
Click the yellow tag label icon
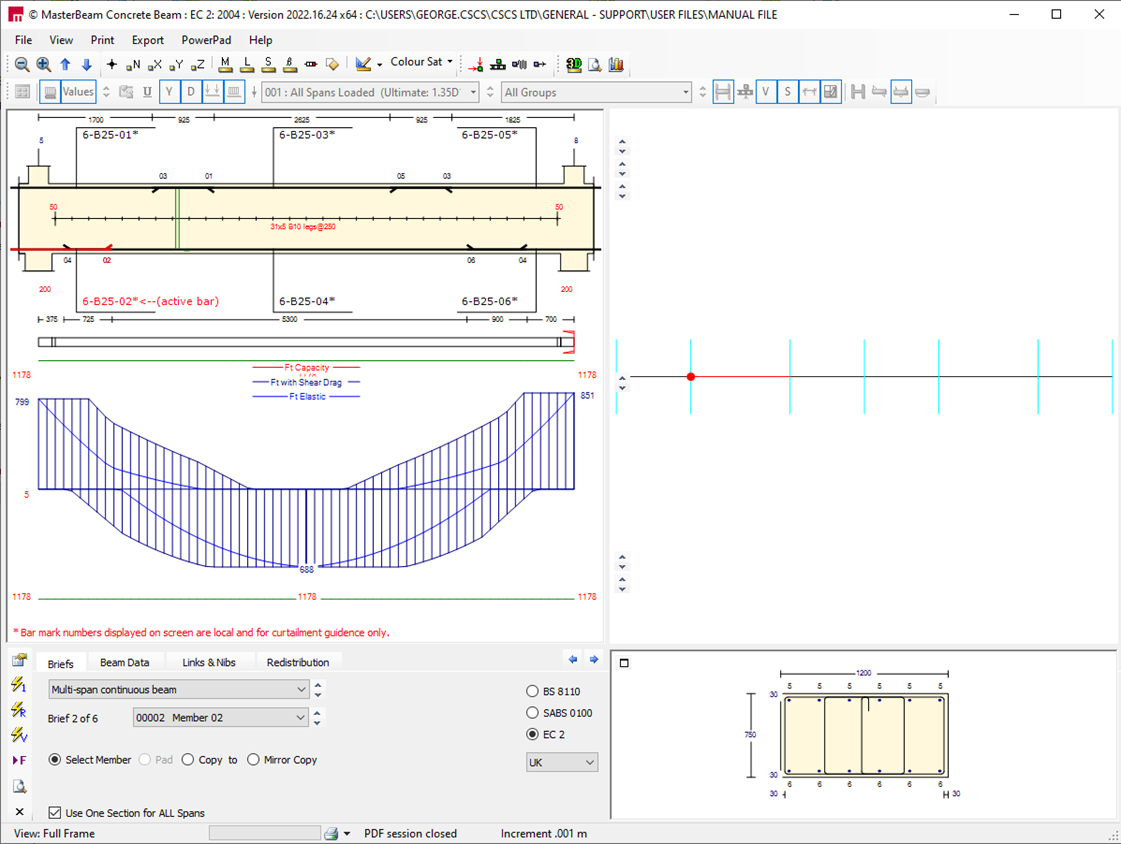click(x=332, y=64)
